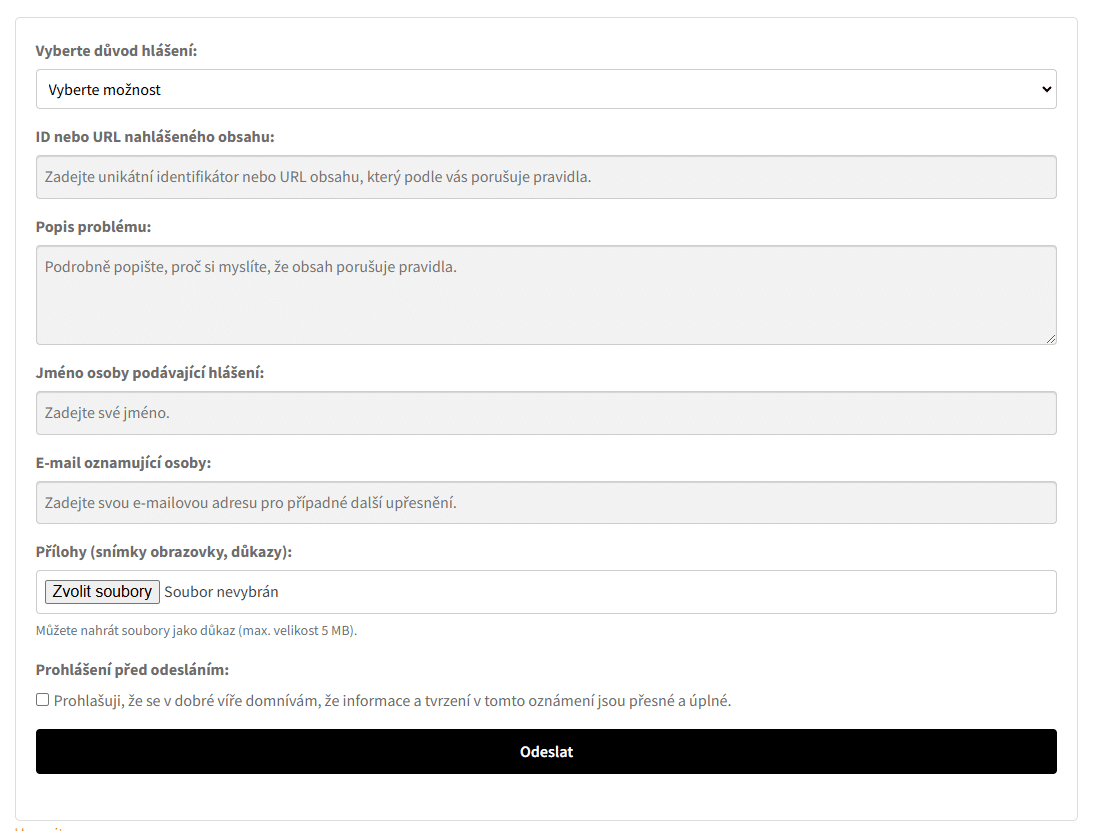The height and width of the screenshot is (831, 1094).
Task: Click the max. velikost 5 MB helper text
Action: tap(196, 631)
